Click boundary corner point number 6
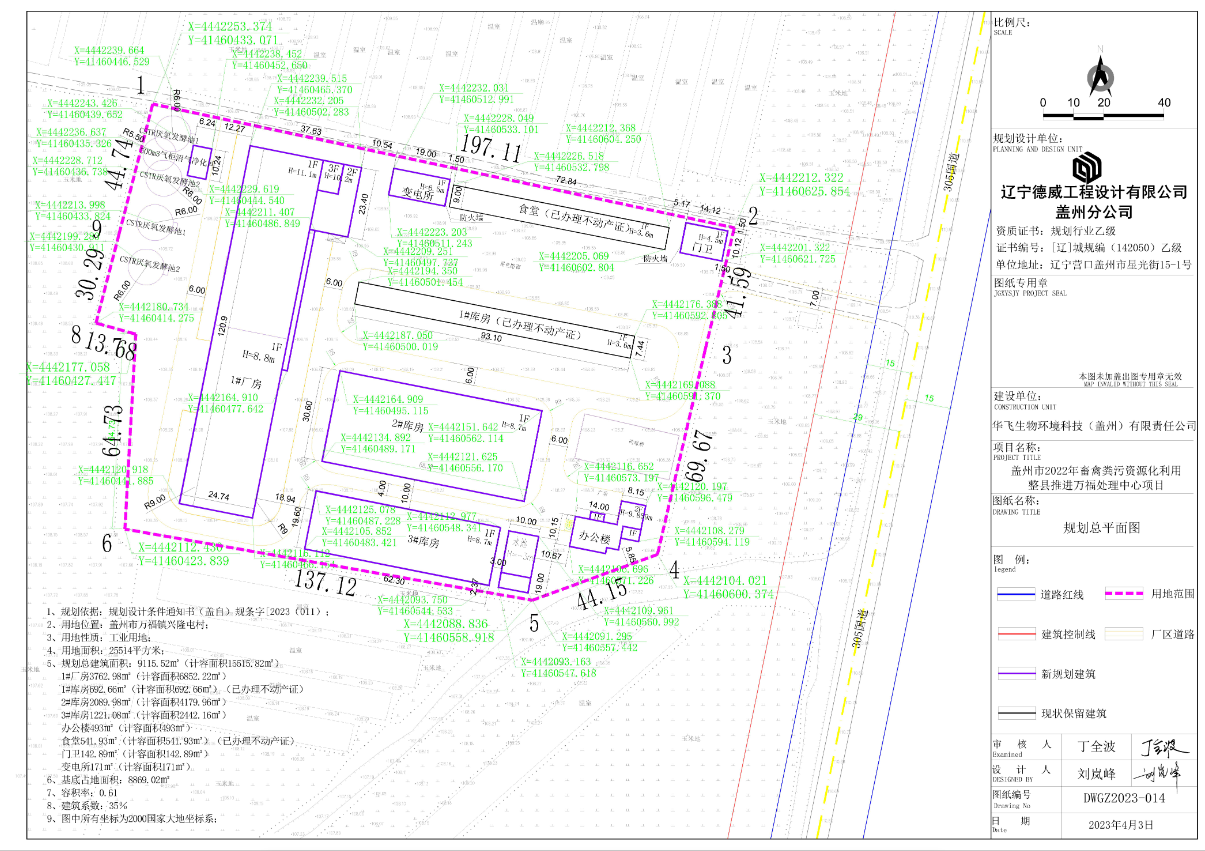The height and width of the screenshot is (851, 1205). point(107,543)
